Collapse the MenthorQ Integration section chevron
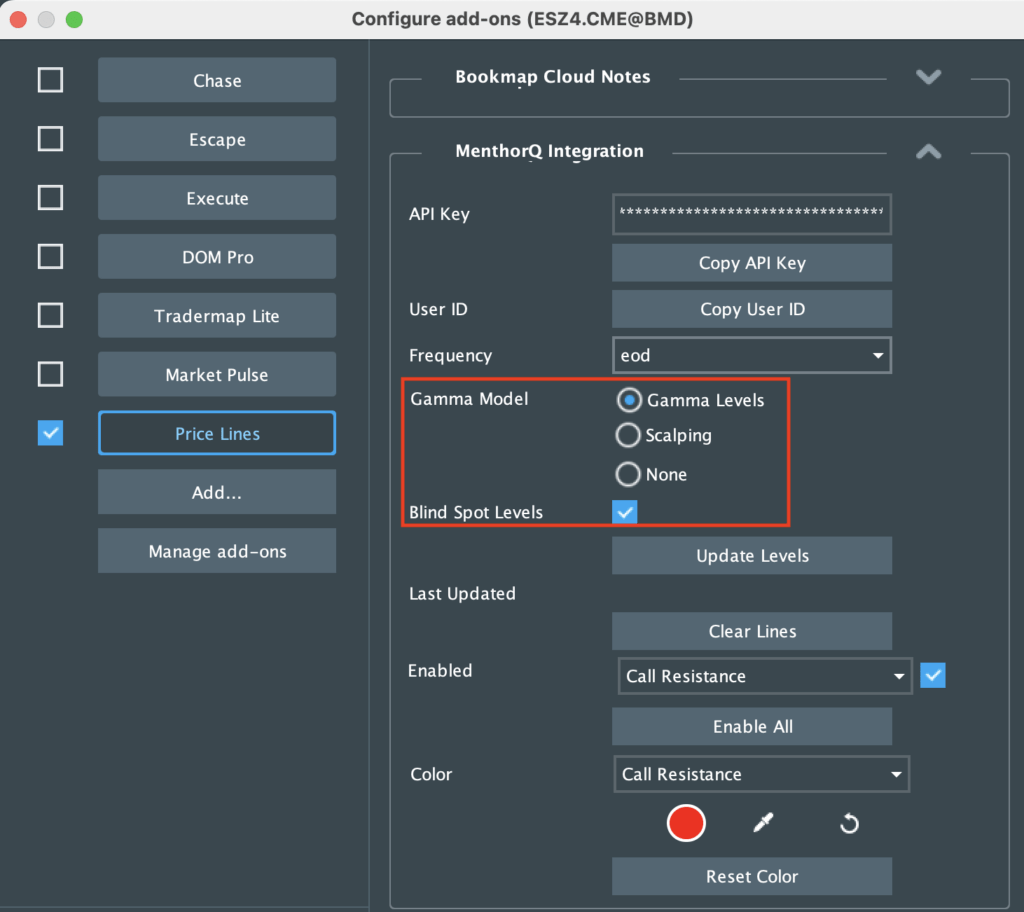 (928, 152)
